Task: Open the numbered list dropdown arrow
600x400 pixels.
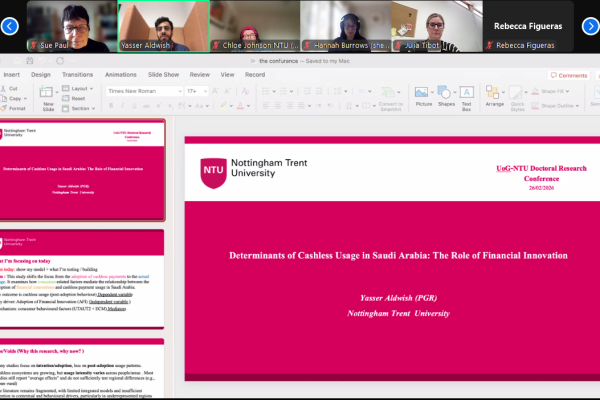Action: 292,91
